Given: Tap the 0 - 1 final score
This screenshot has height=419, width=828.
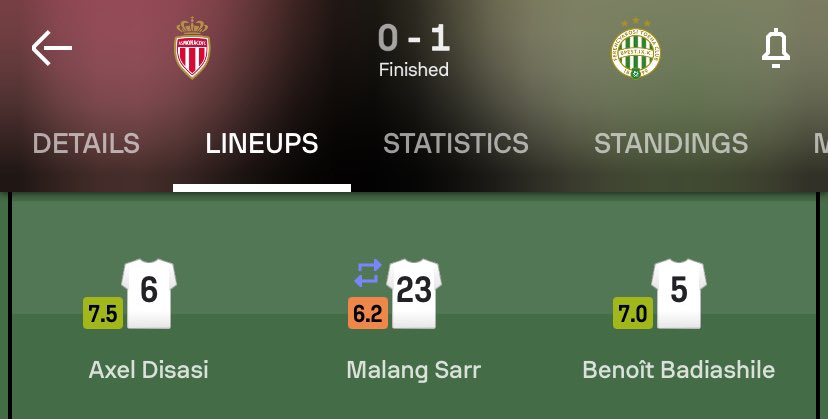Looking at the screenshot, I should (414, 39).
